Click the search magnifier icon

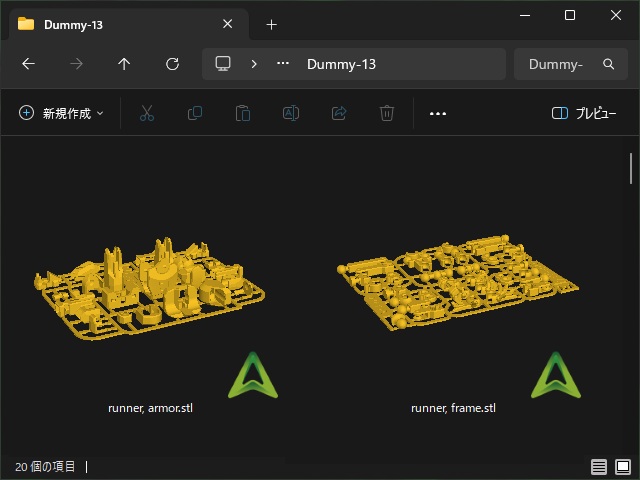[x=609, y=64]
